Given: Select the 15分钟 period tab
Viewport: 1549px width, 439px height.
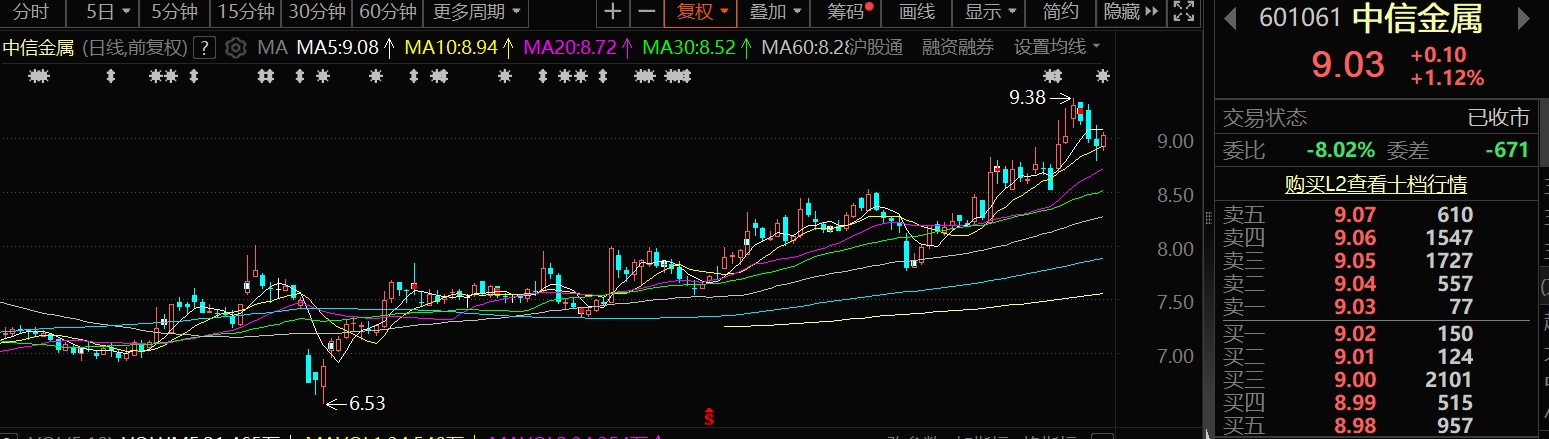Looking at the screenshot, I should click(x=245, y=13).
